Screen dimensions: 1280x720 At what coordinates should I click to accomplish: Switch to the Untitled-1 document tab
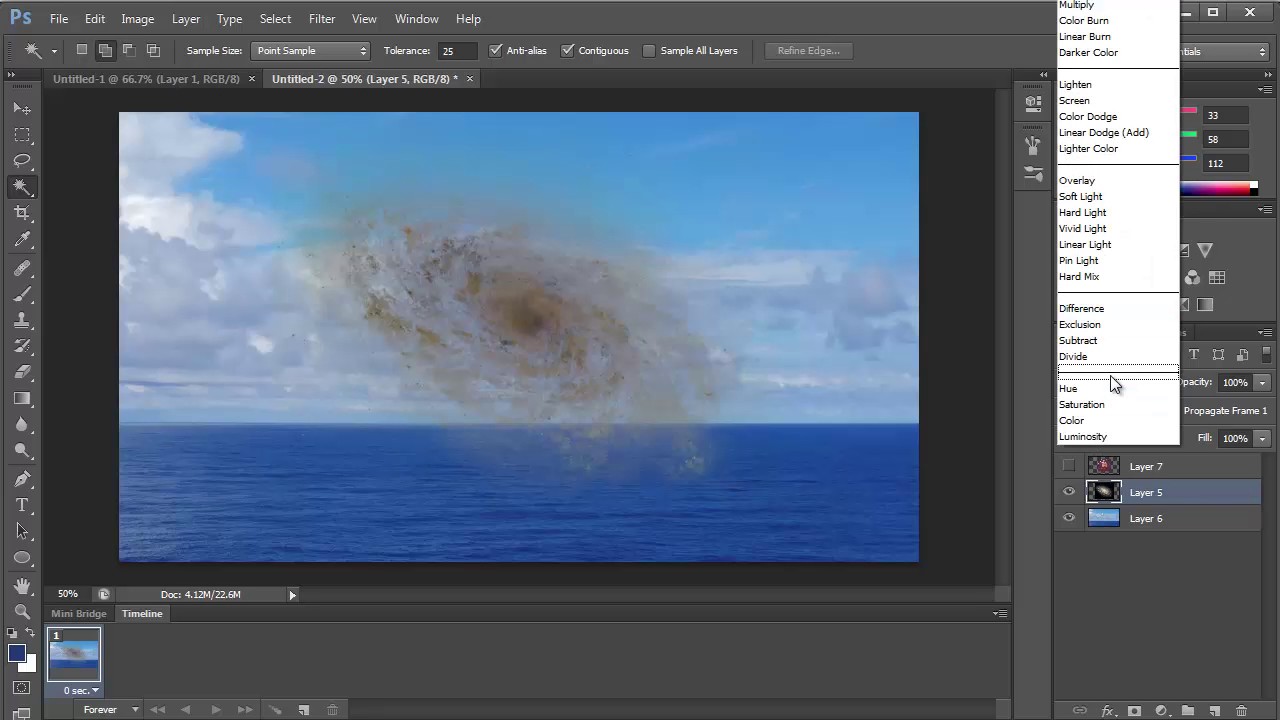click(146, 79)
